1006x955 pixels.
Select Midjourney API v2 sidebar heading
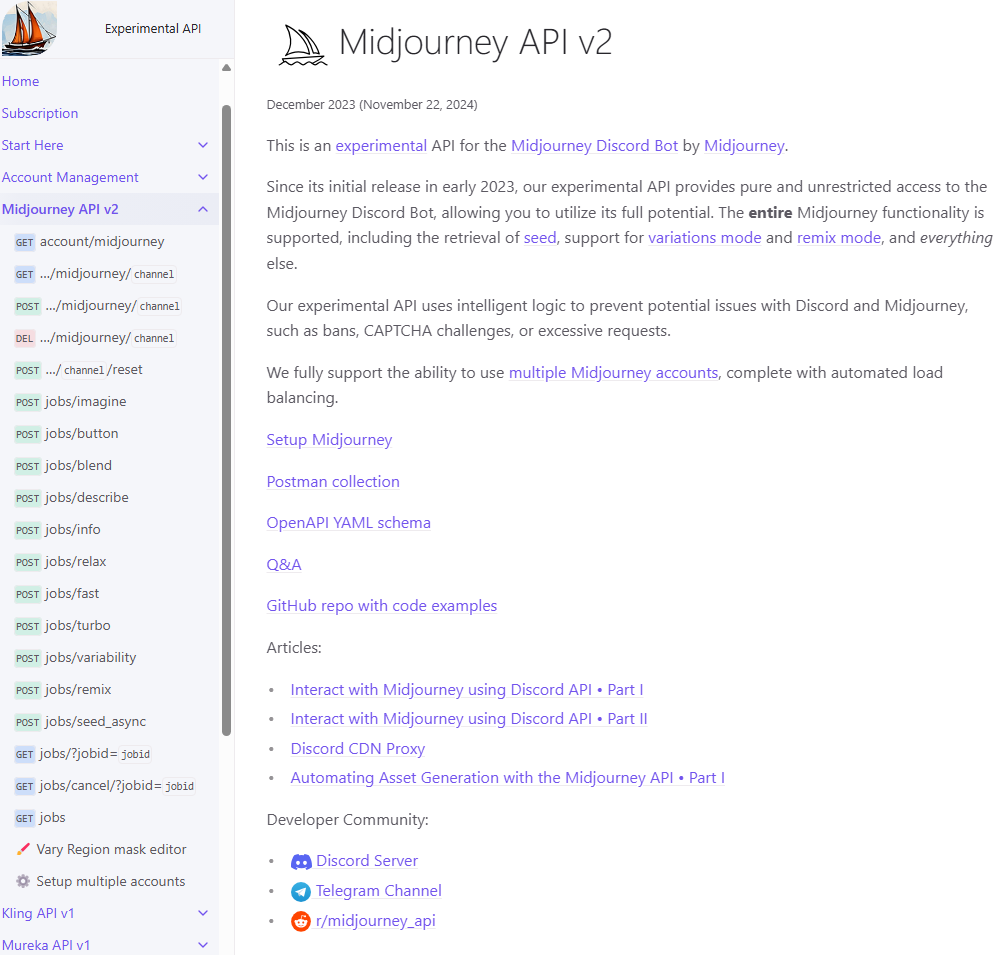[x=60, y=210]
